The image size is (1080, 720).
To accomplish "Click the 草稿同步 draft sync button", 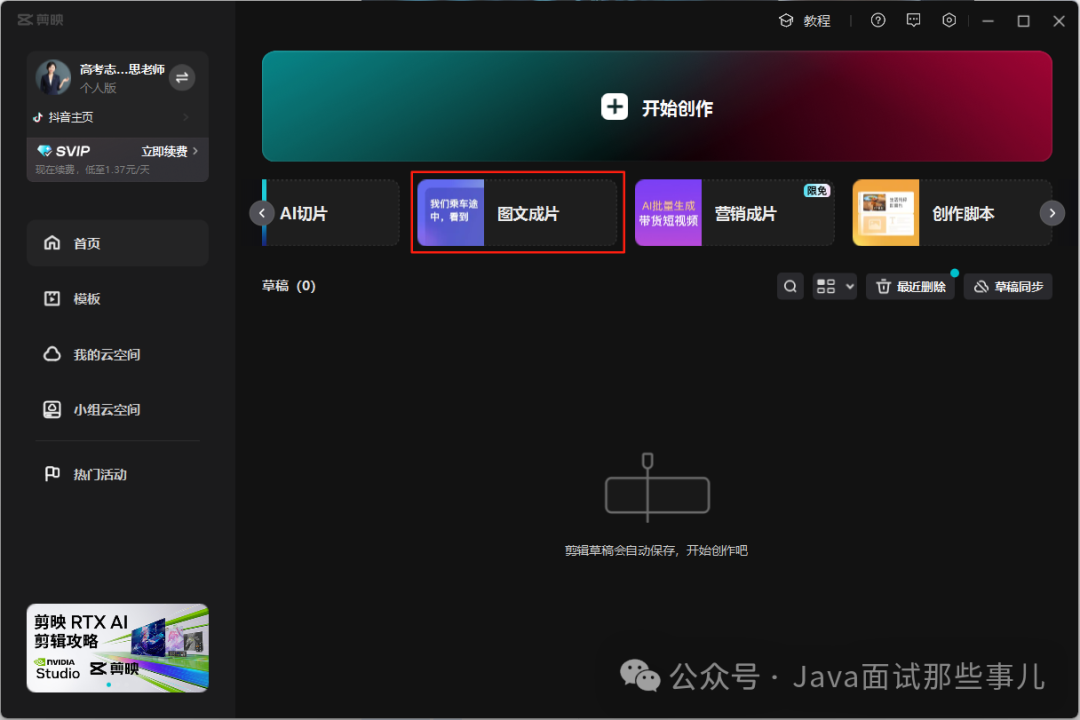I will [x=1008, y=286].
